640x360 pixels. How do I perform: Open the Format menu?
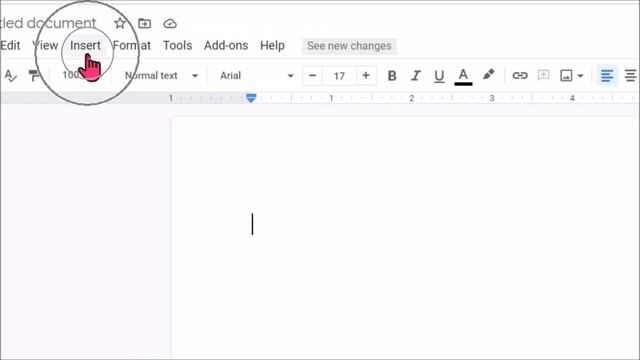pyautogui.click(x=131, y=45)
